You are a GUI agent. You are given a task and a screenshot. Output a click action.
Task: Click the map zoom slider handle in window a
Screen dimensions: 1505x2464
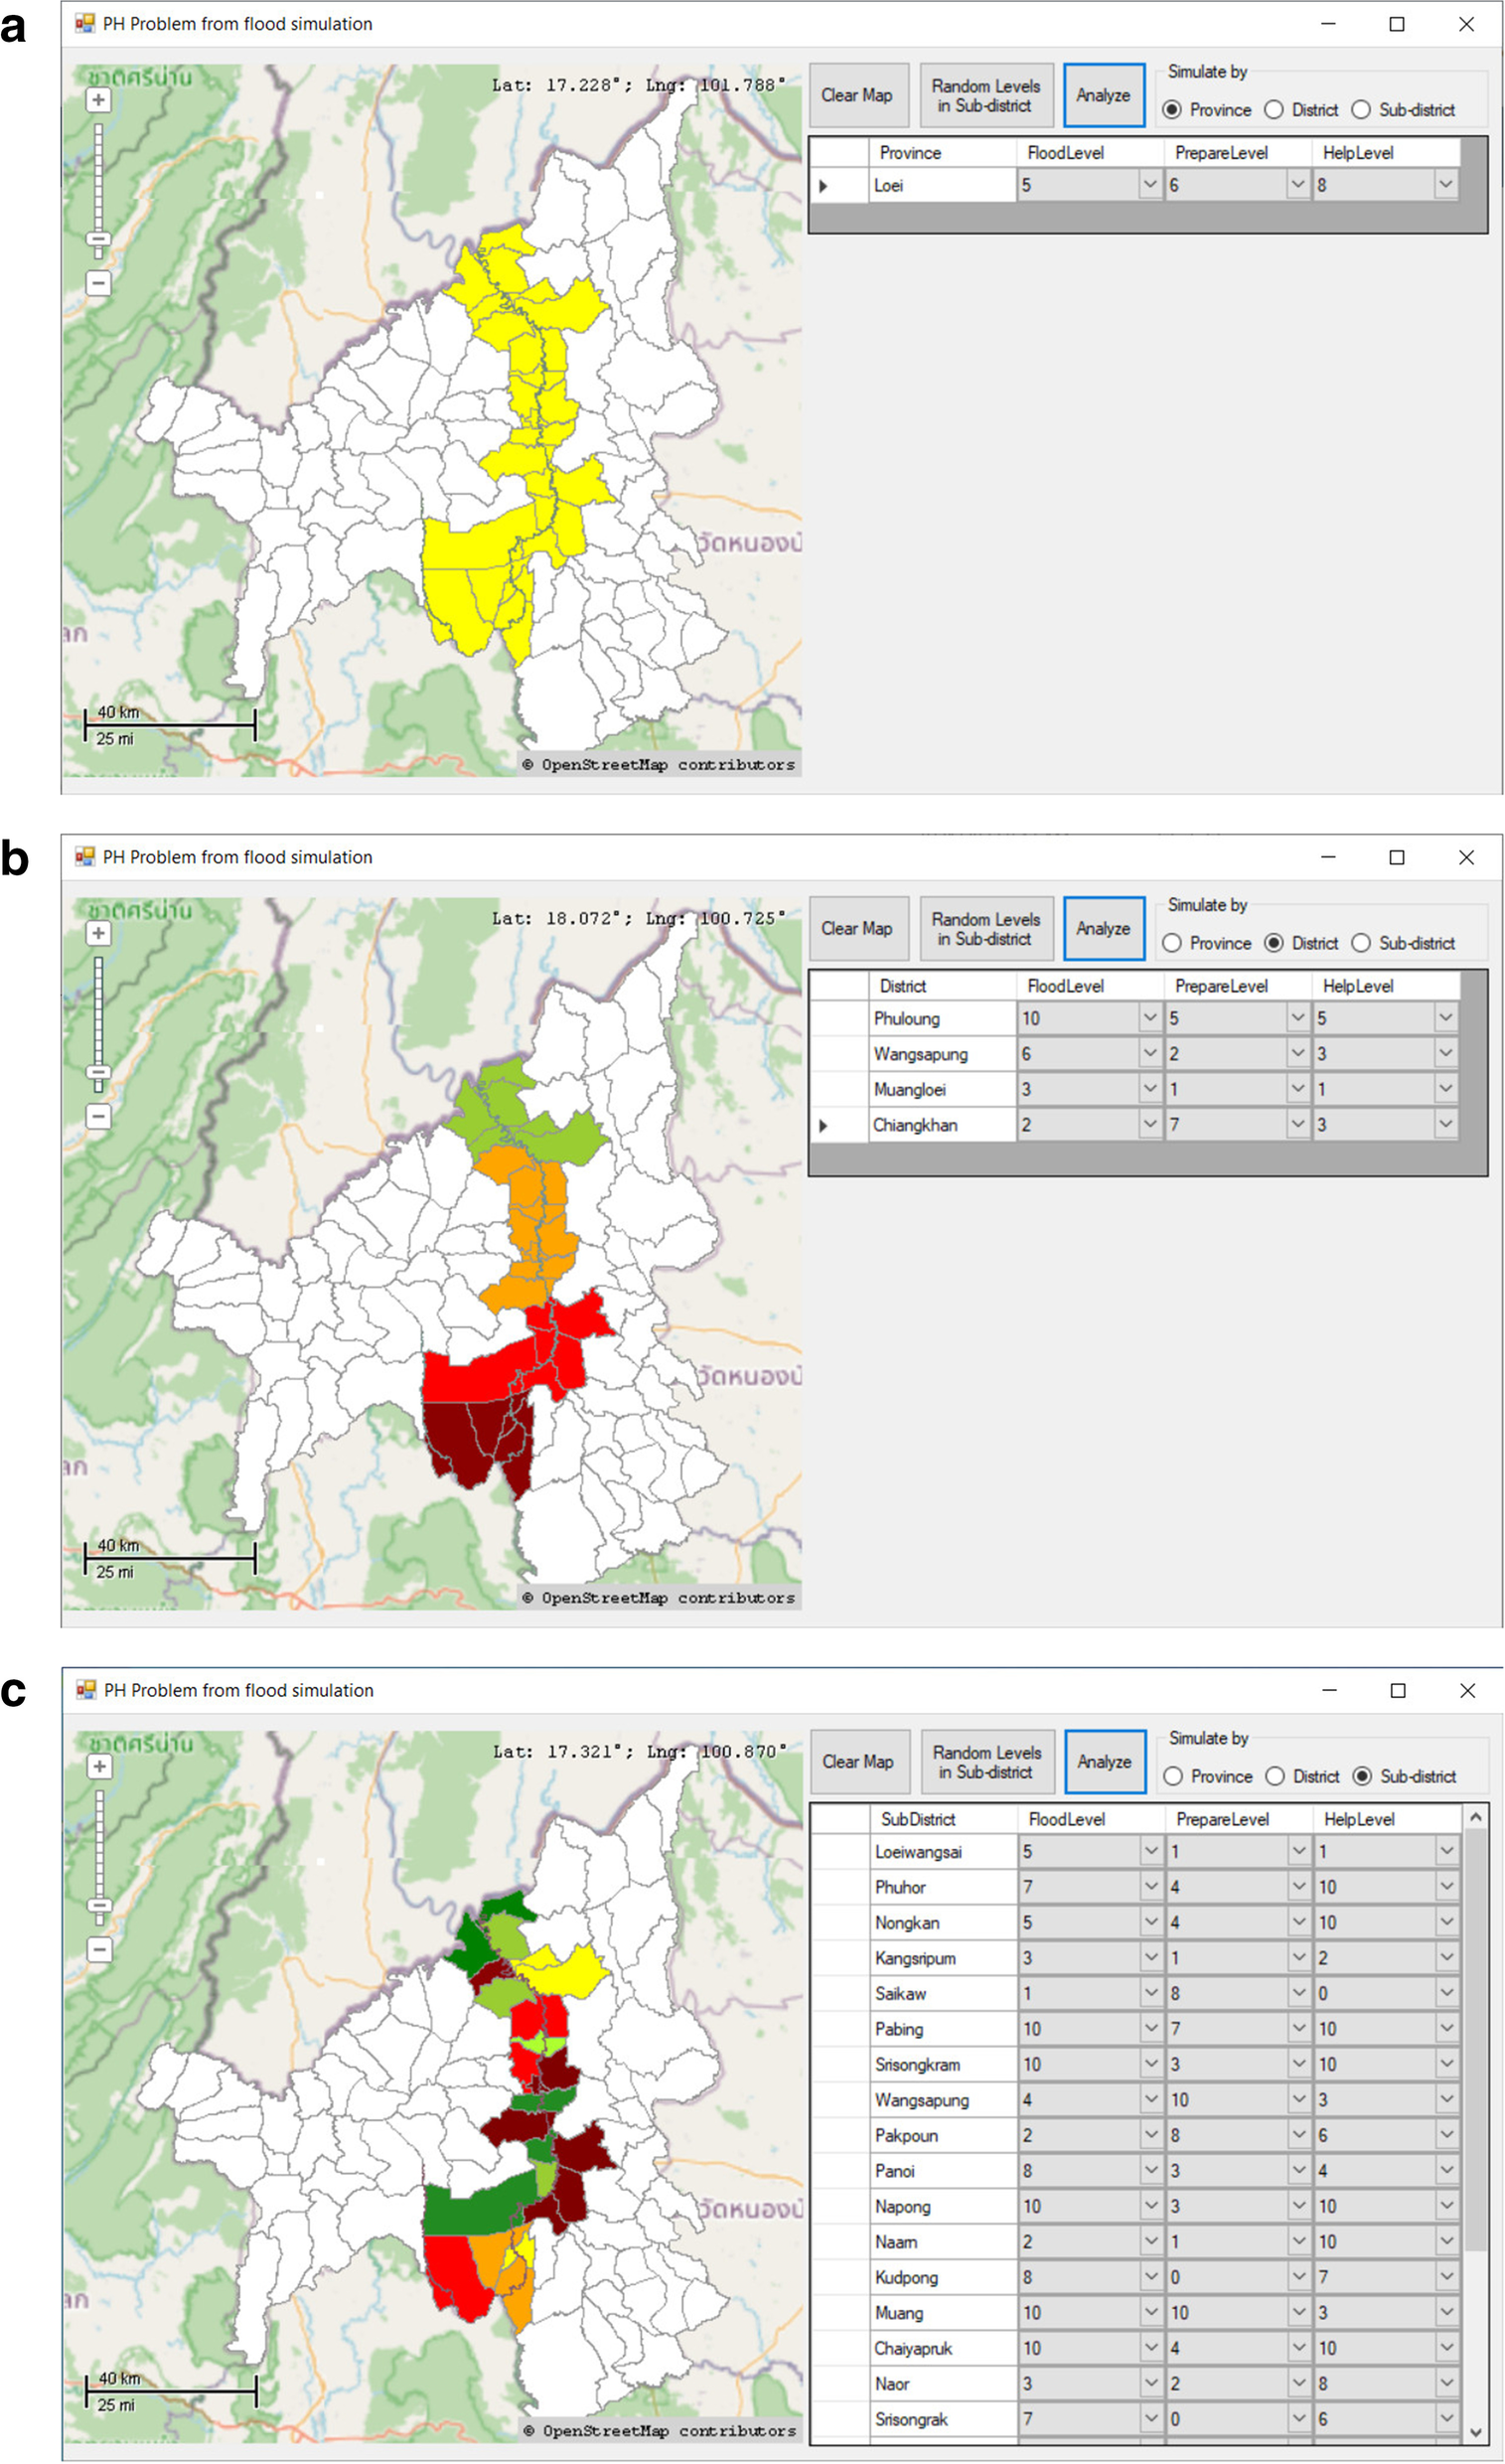point(98,240)
